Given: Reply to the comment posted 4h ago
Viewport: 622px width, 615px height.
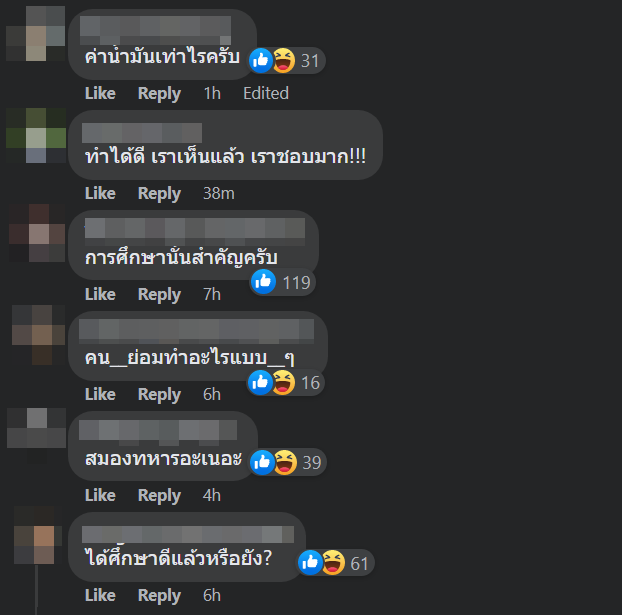Looking at the screenshot, I should 159,496.
